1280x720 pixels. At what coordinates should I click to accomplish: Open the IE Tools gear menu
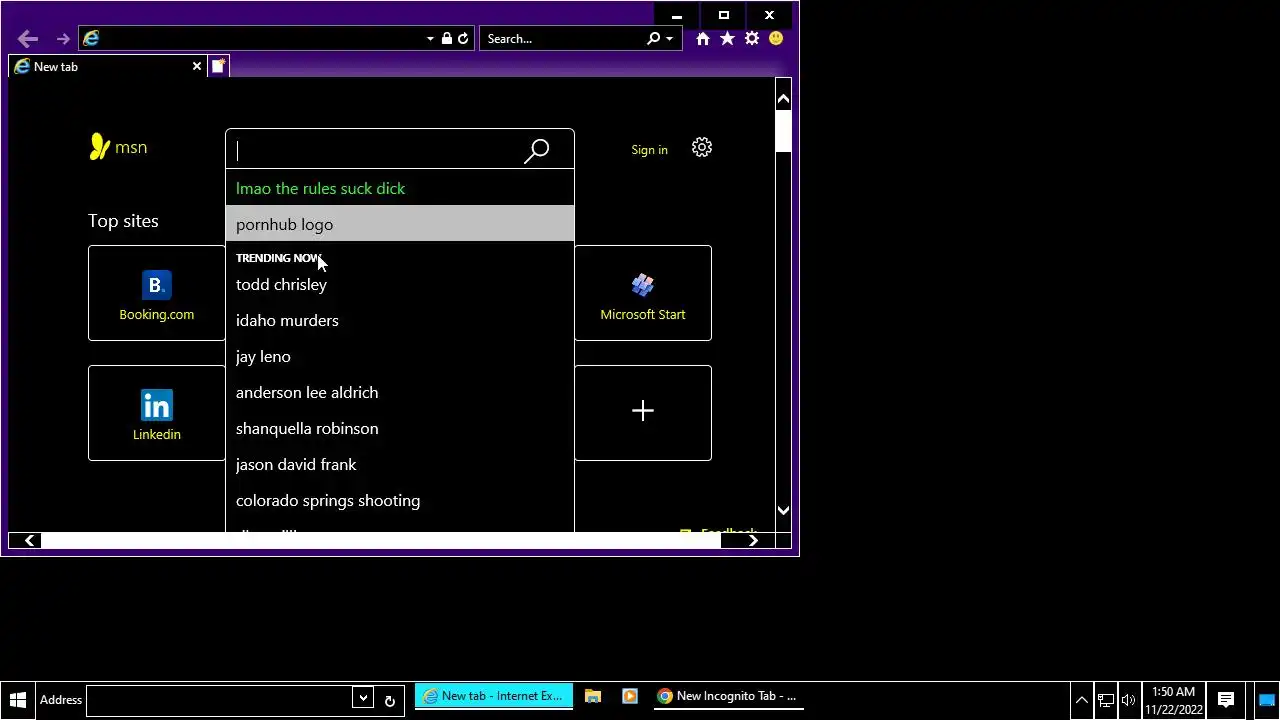pos(752,39)
